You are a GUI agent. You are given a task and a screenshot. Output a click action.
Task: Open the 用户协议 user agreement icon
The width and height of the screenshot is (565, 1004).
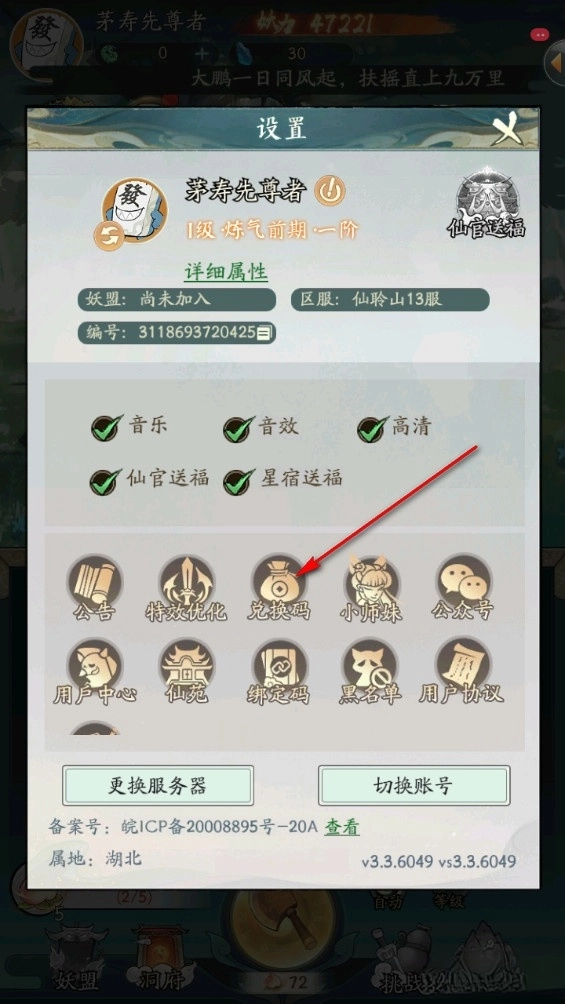point(462,669)
